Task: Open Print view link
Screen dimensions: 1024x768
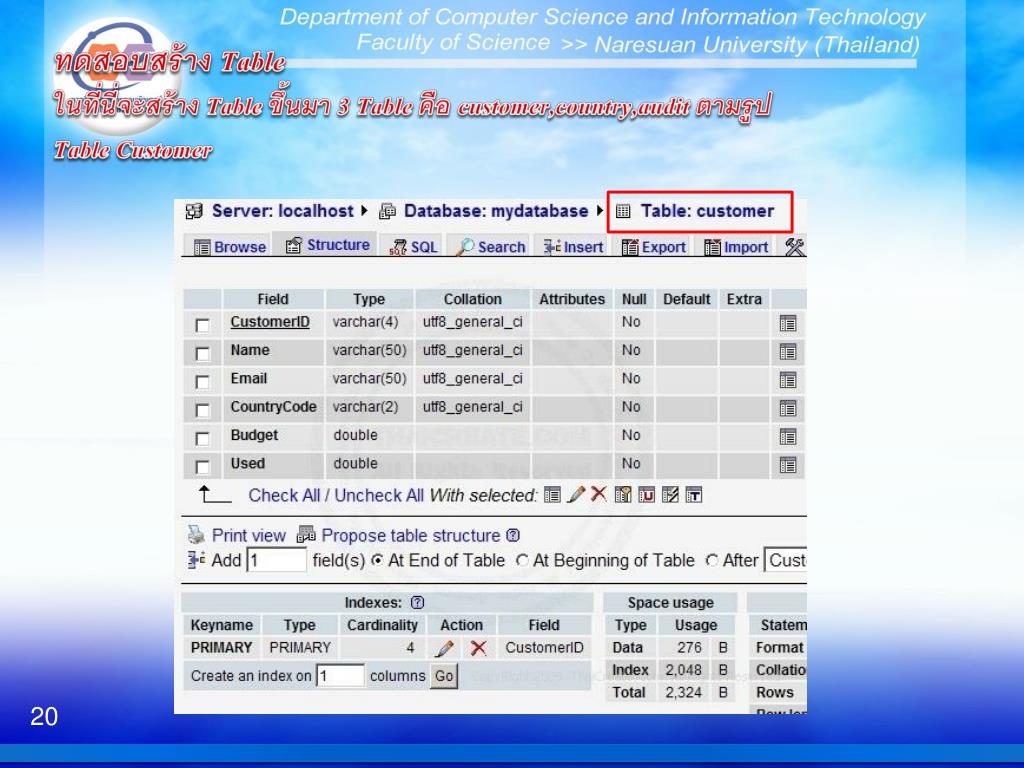Action: pos(249,536)
